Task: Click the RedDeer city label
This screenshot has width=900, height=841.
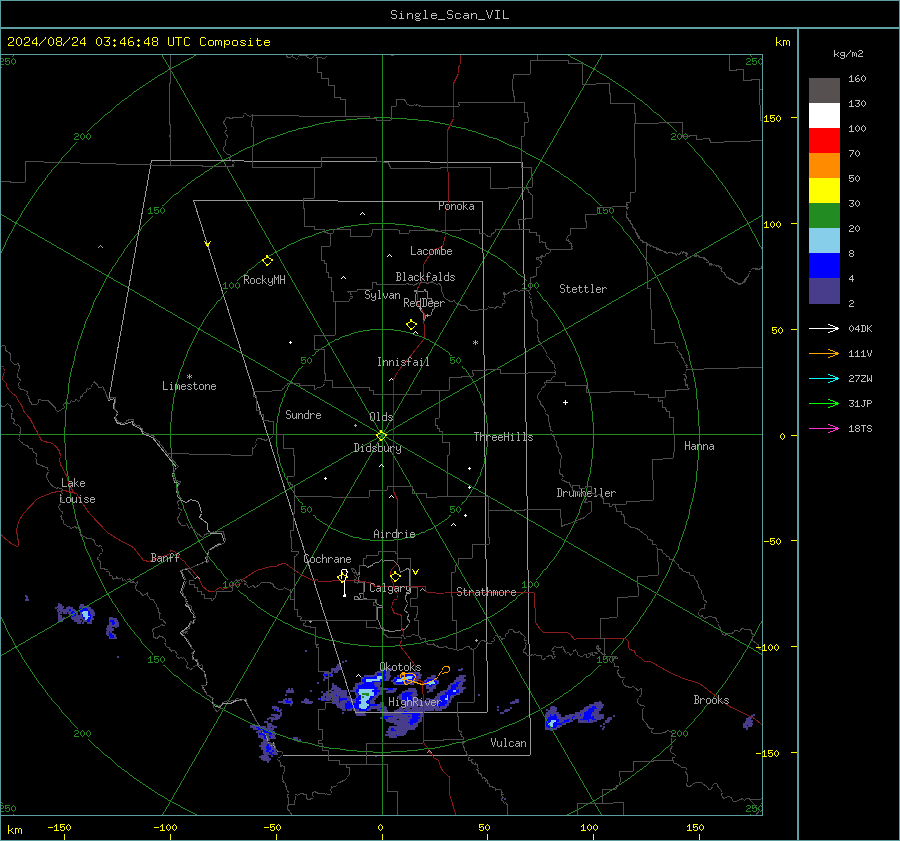Action: point(424,303)
